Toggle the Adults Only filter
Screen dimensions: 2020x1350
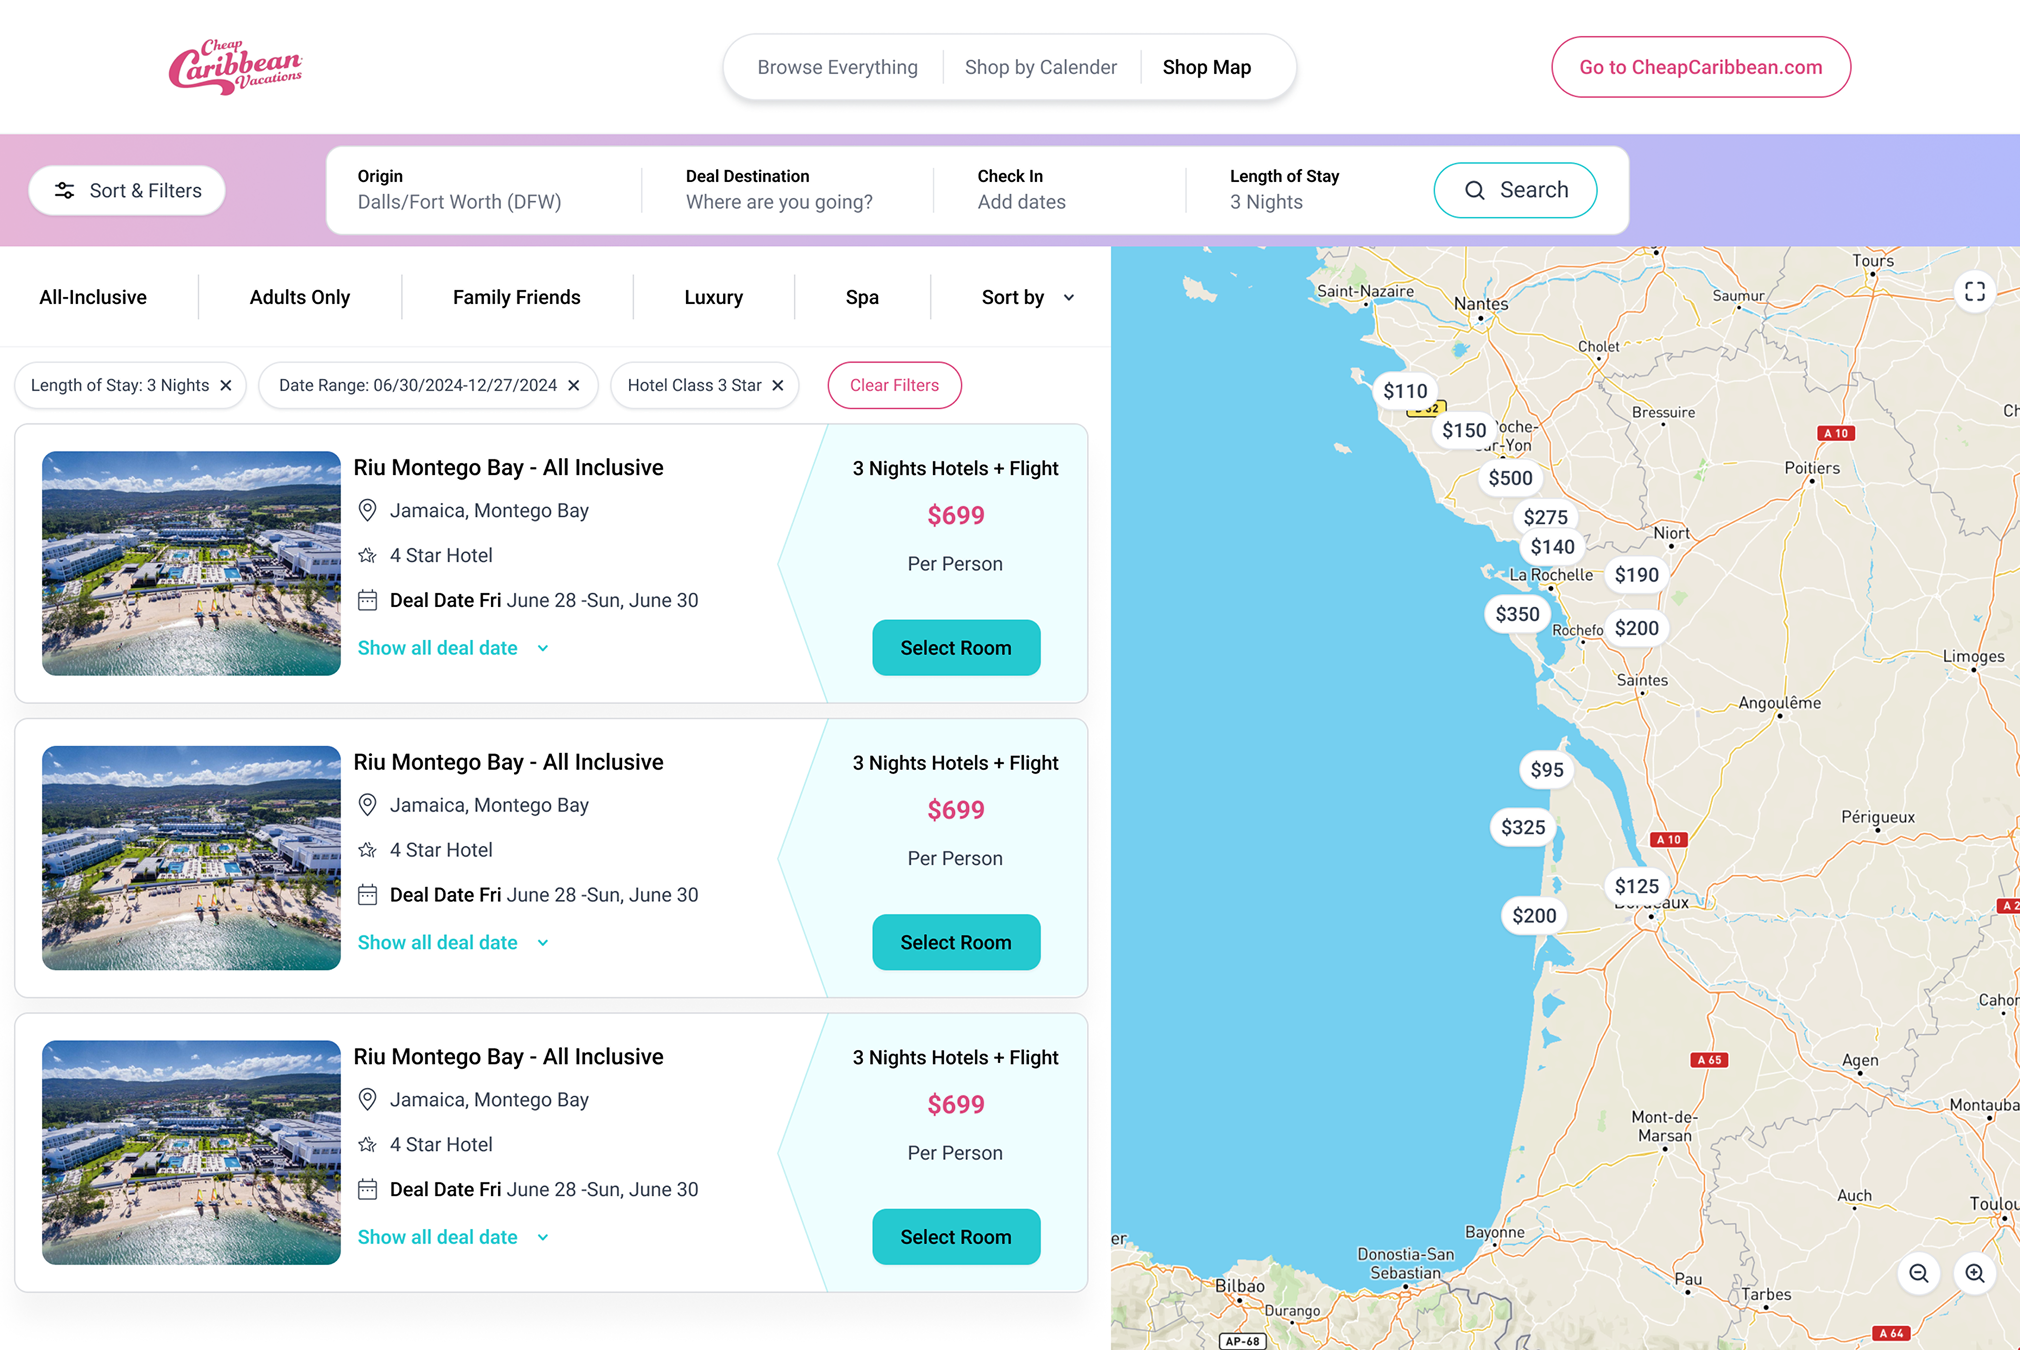300,297
